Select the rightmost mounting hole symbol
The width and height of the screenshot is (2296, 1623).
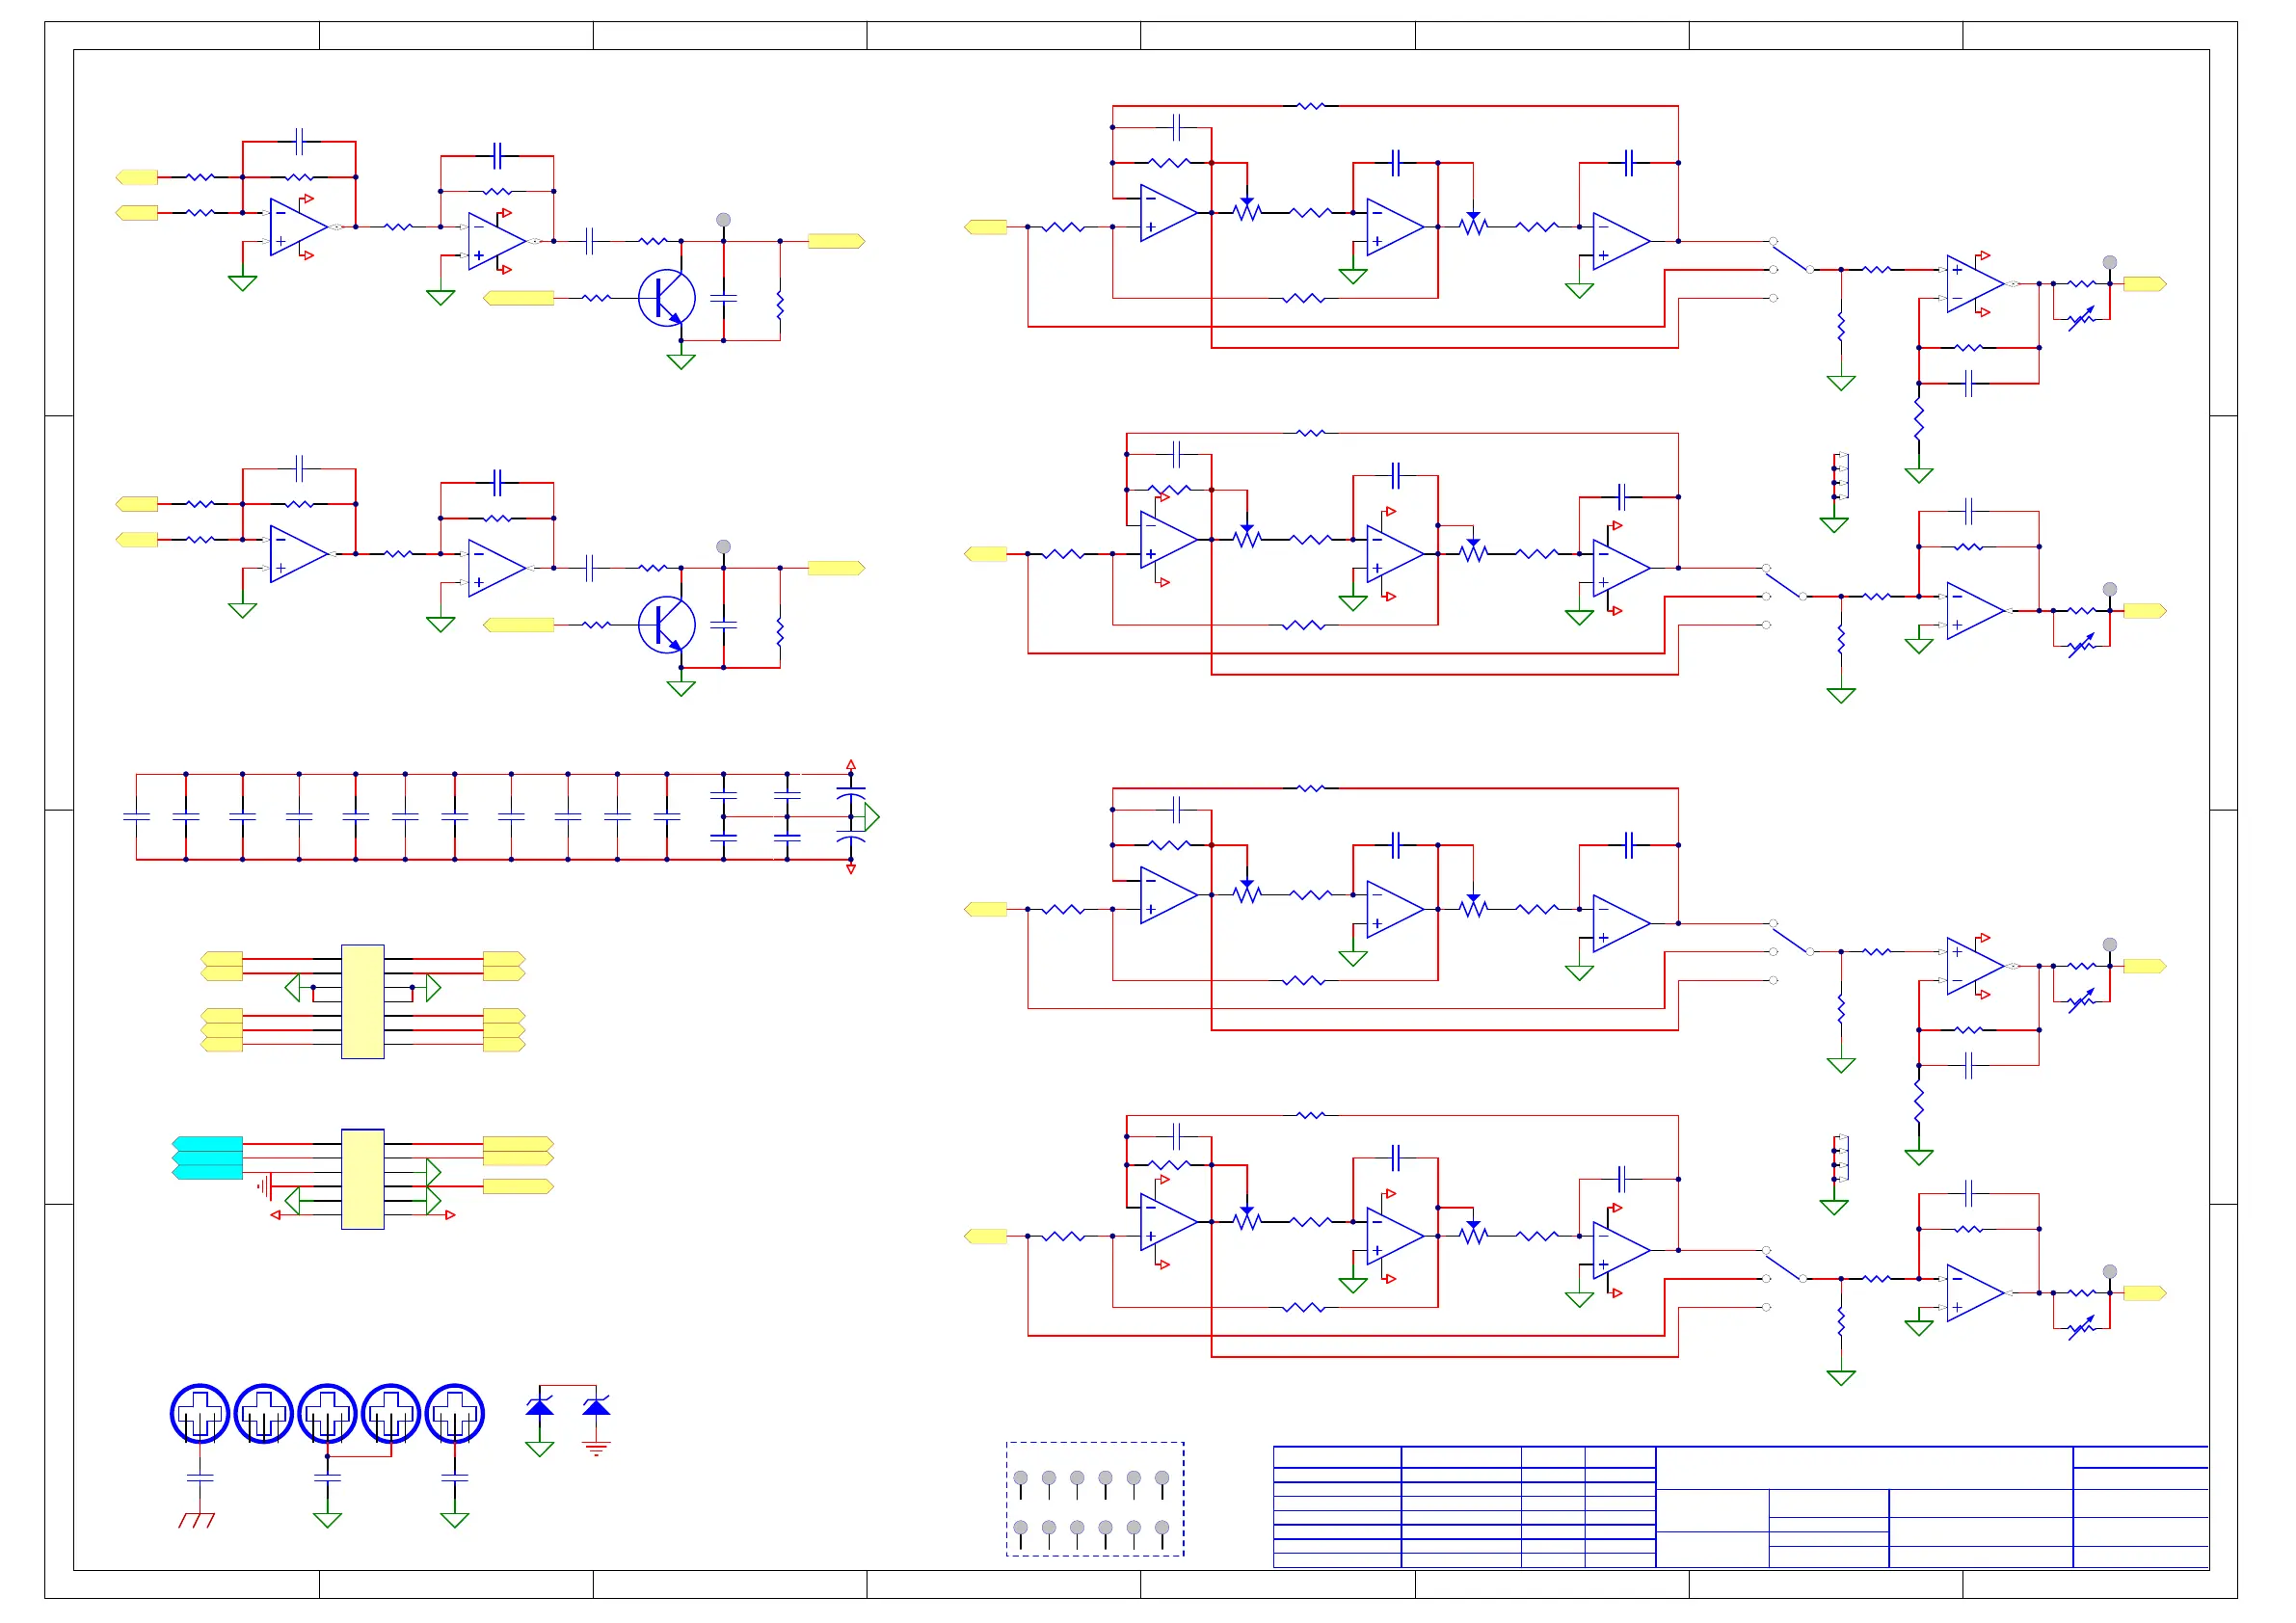pos(455,1413)
